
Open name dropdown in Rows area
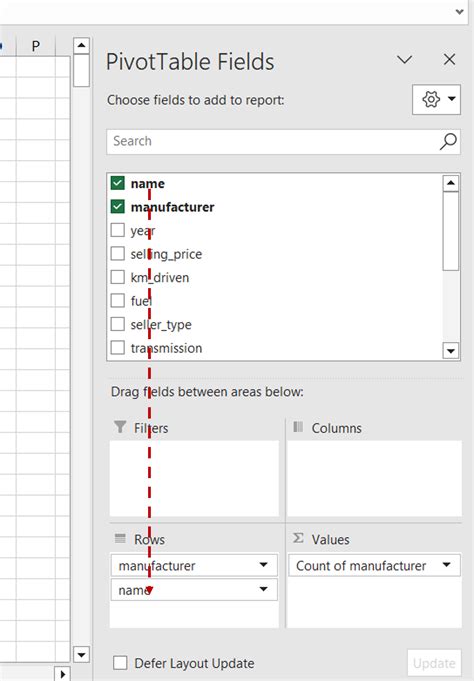(263, 589)
